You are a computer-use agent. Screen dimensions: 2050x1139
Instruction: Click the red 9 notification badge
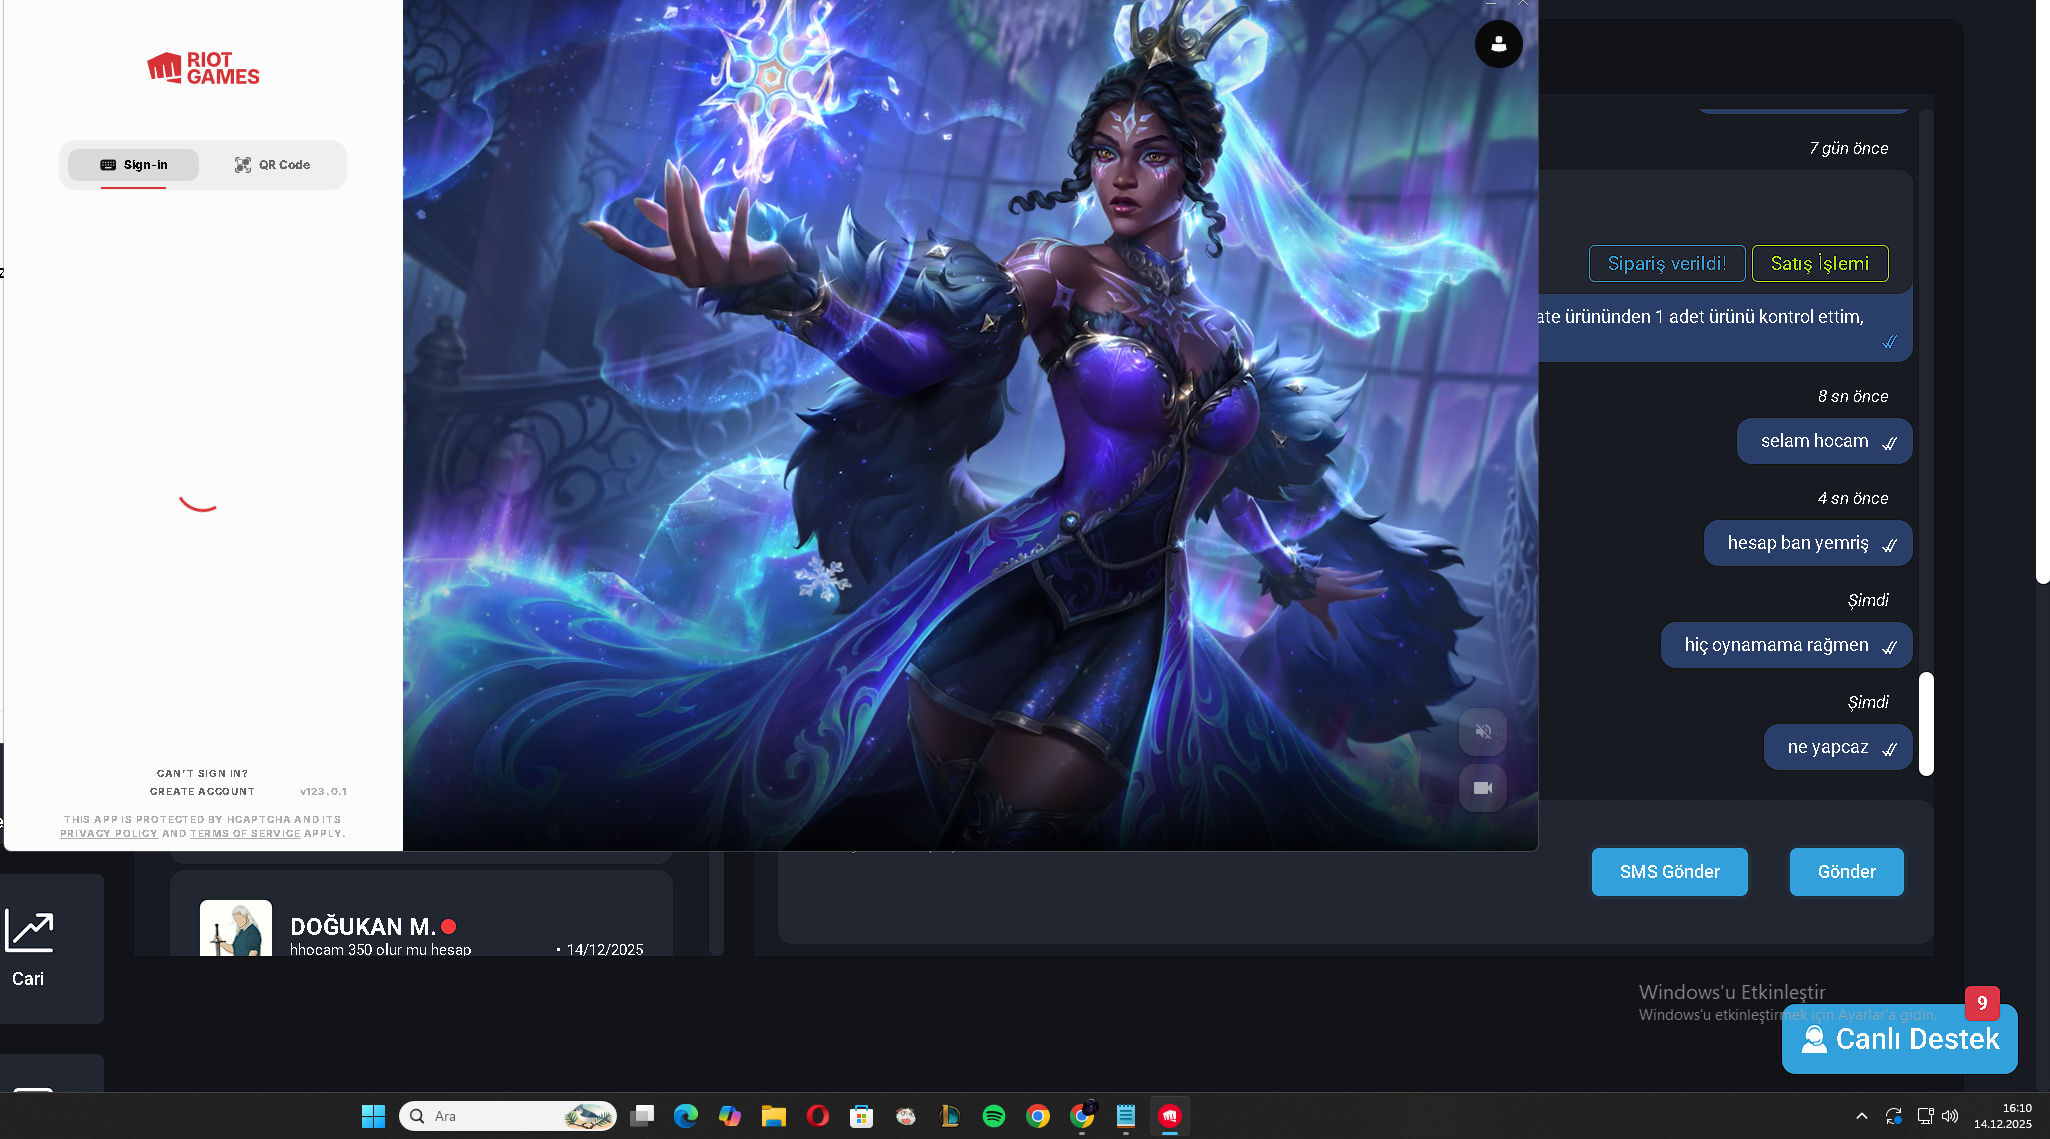(1982, 1003)
